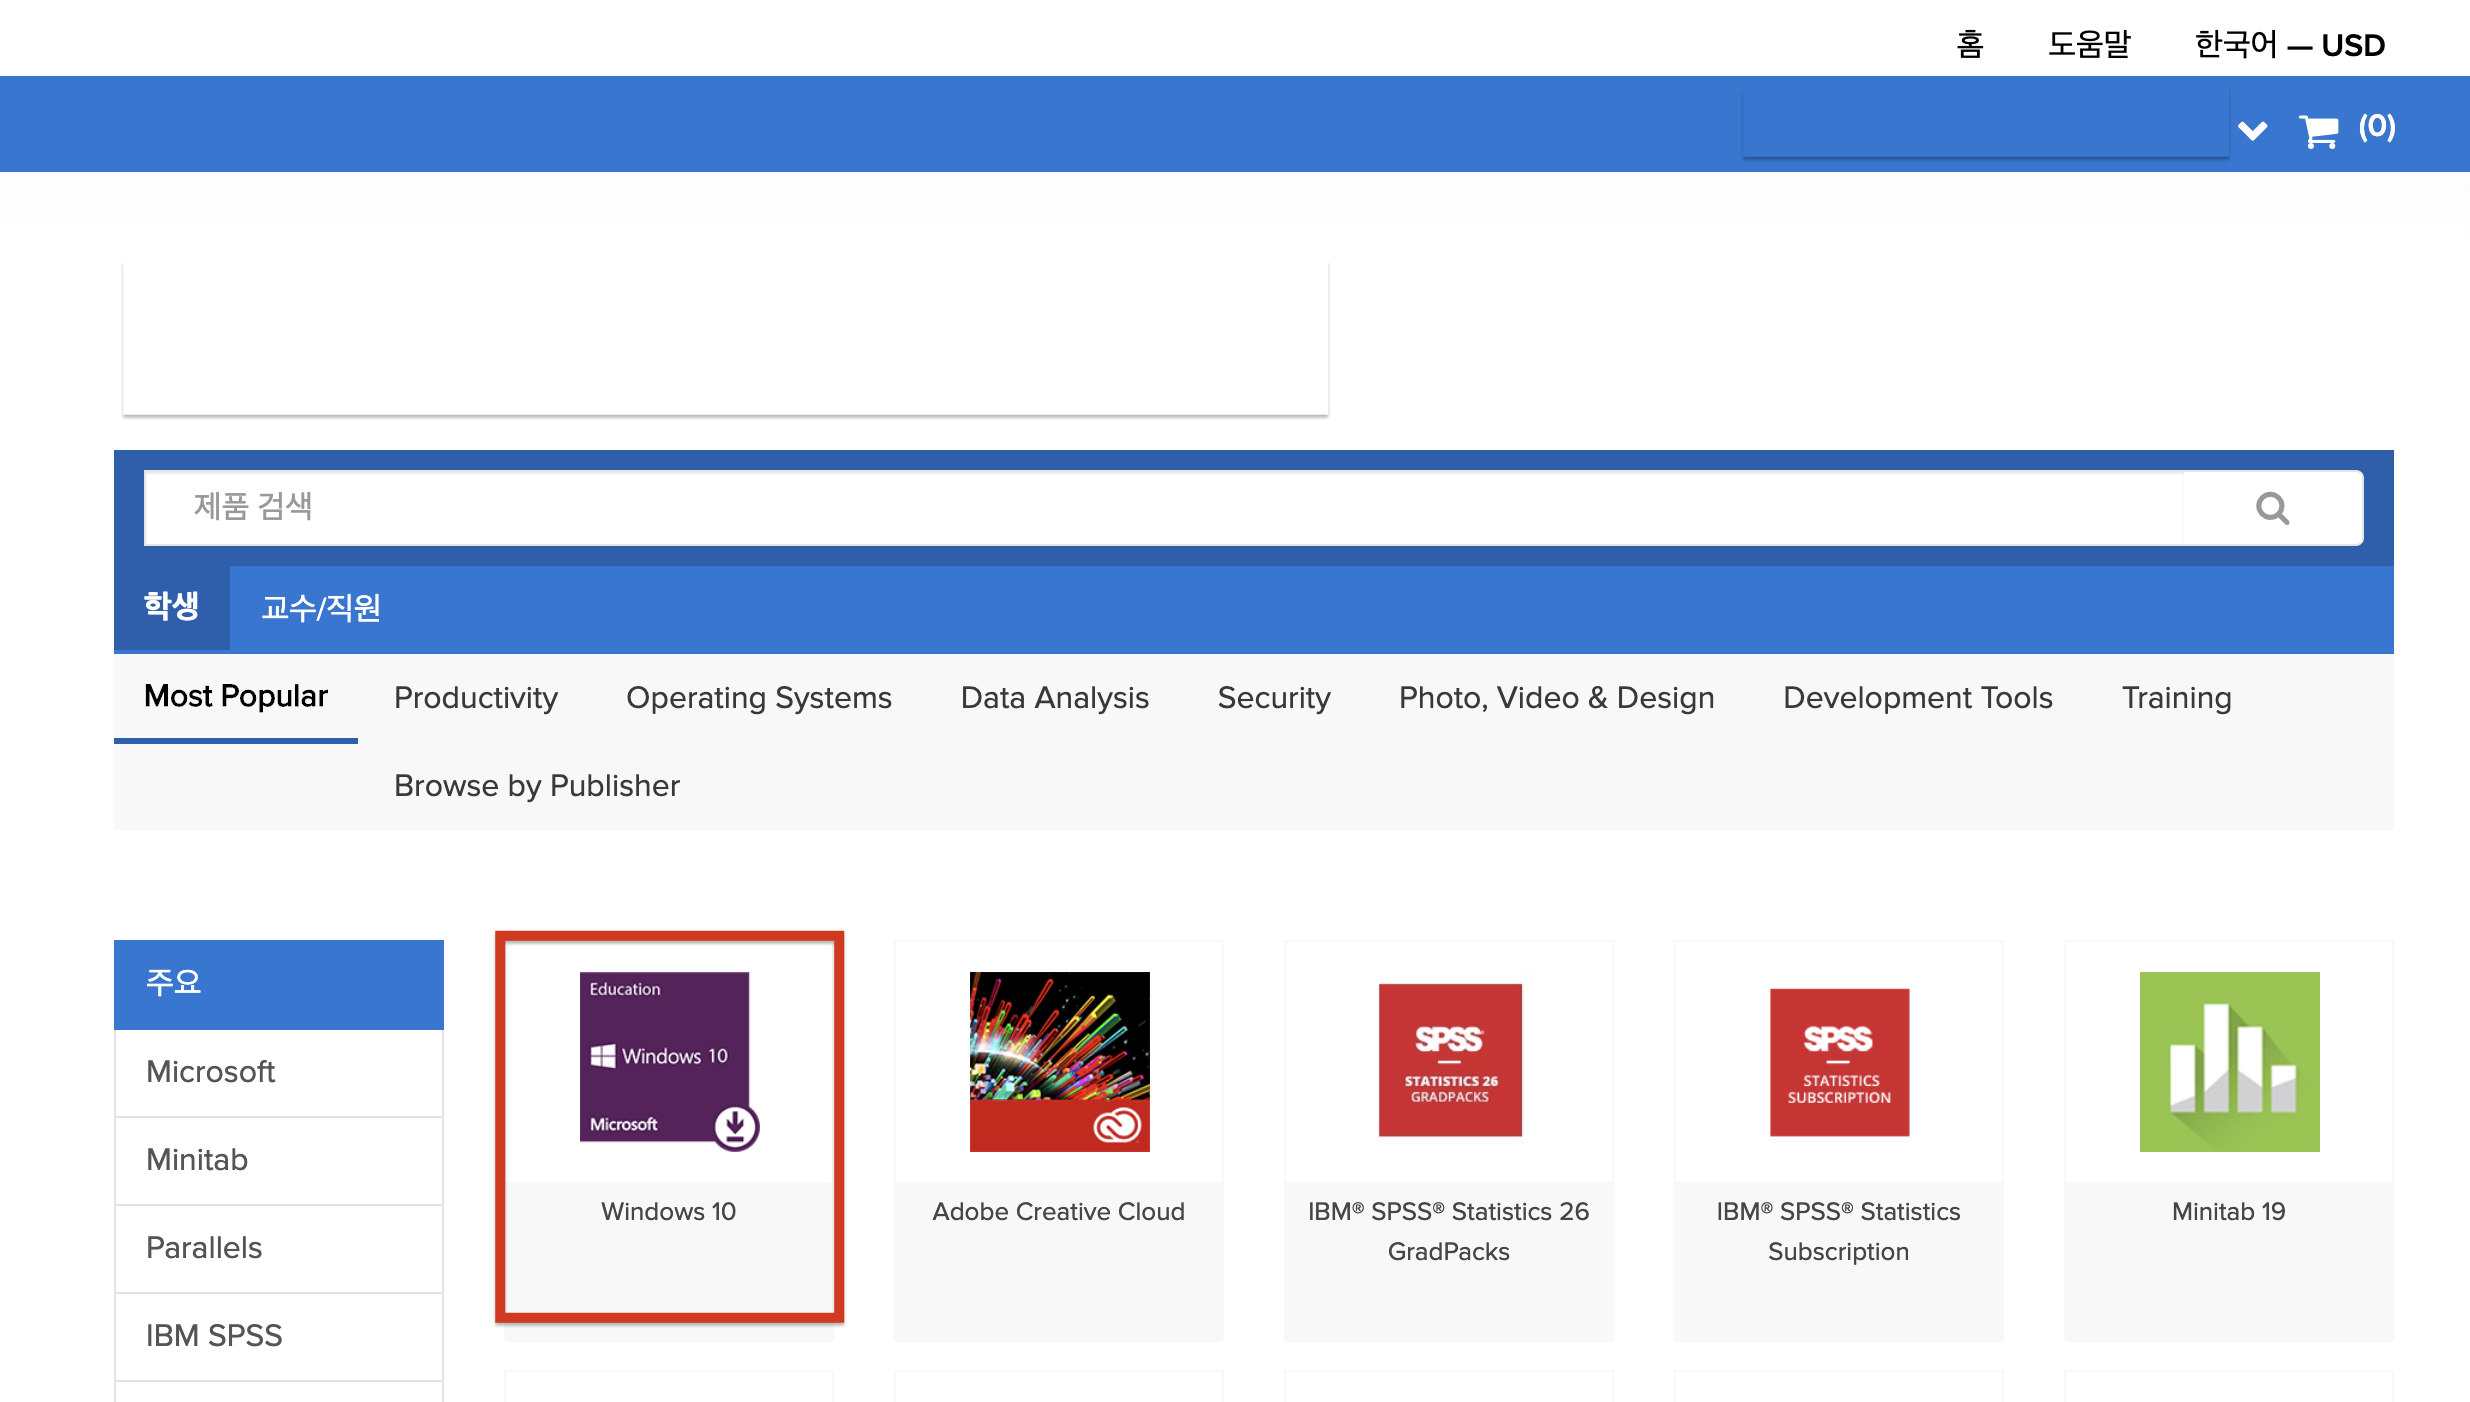Select the 학생 tab
2470x1402 pixels.
171,606
